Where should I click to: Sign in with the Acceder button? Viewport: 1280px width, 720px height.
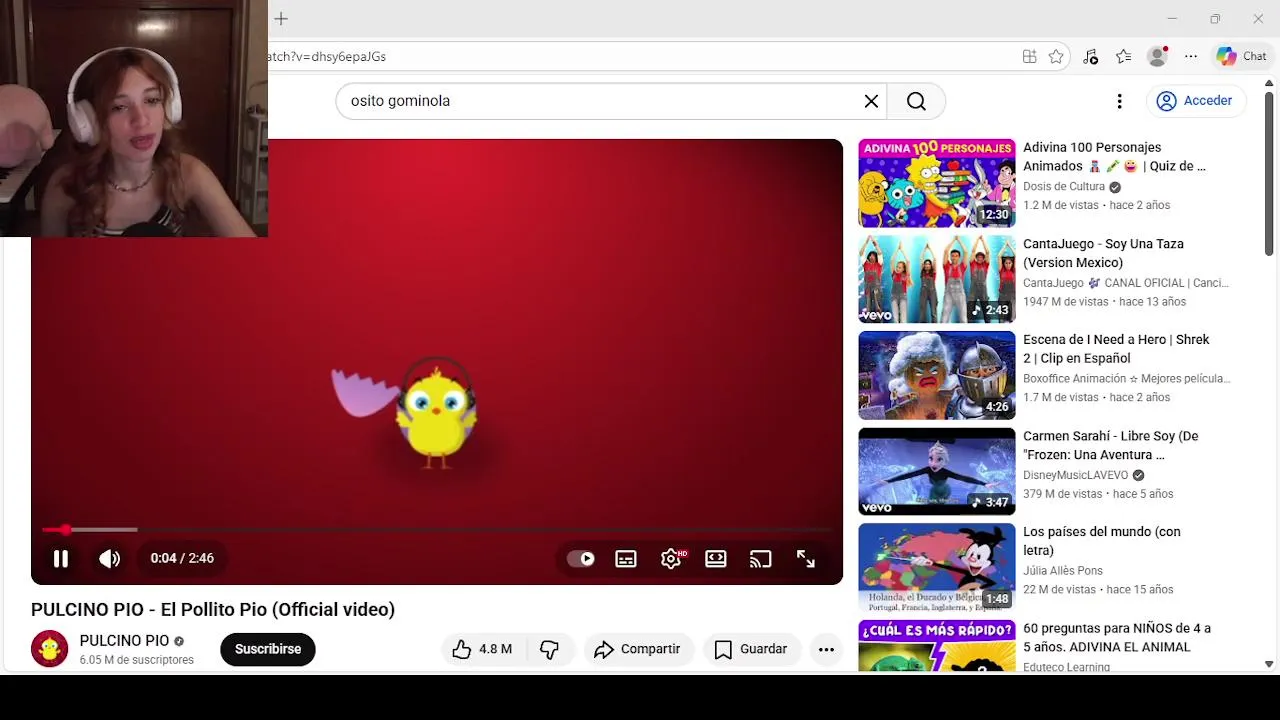(x=1195, y=101)
